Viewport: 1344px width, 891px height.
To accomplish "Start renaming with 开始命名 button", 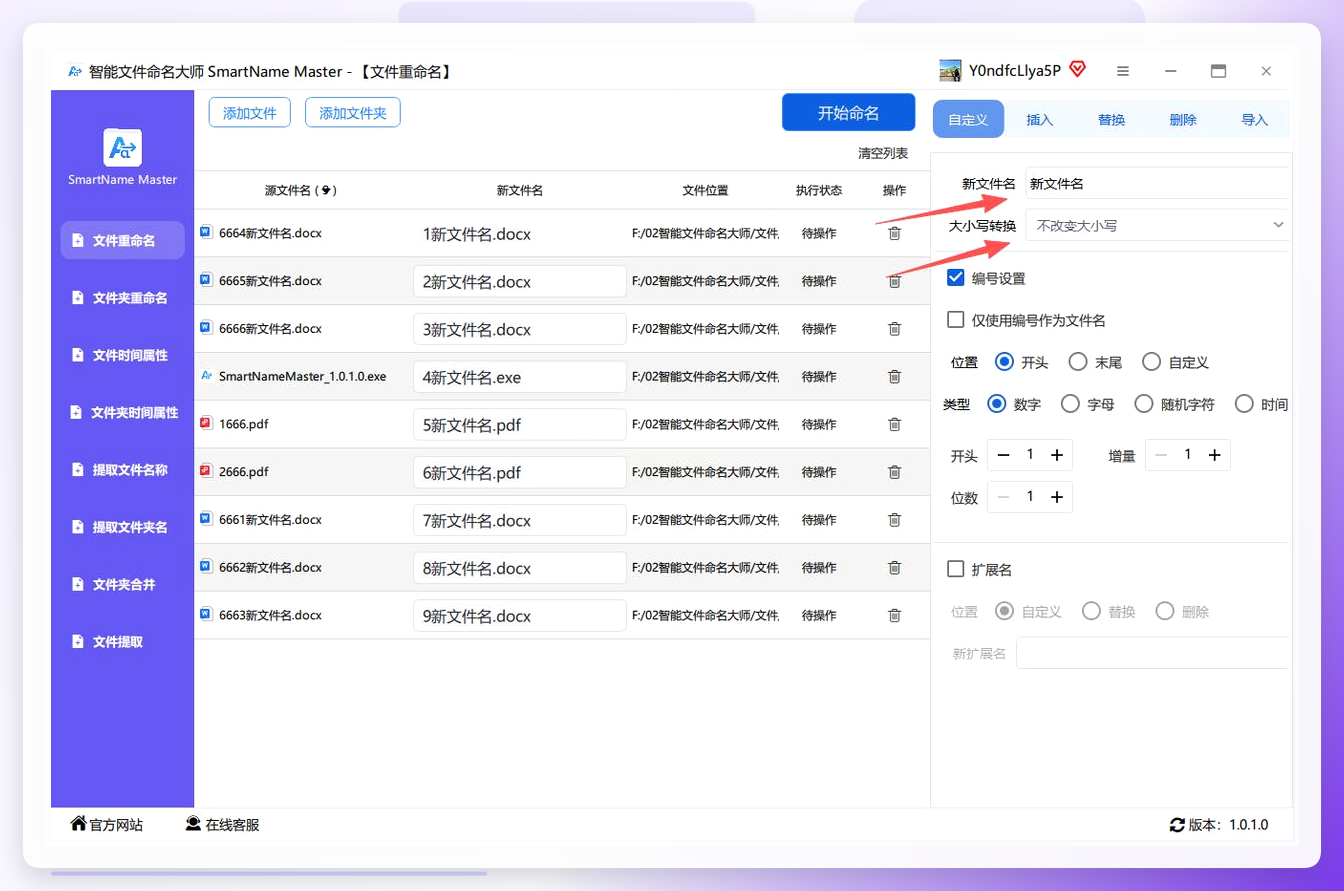I will (849, 112).
